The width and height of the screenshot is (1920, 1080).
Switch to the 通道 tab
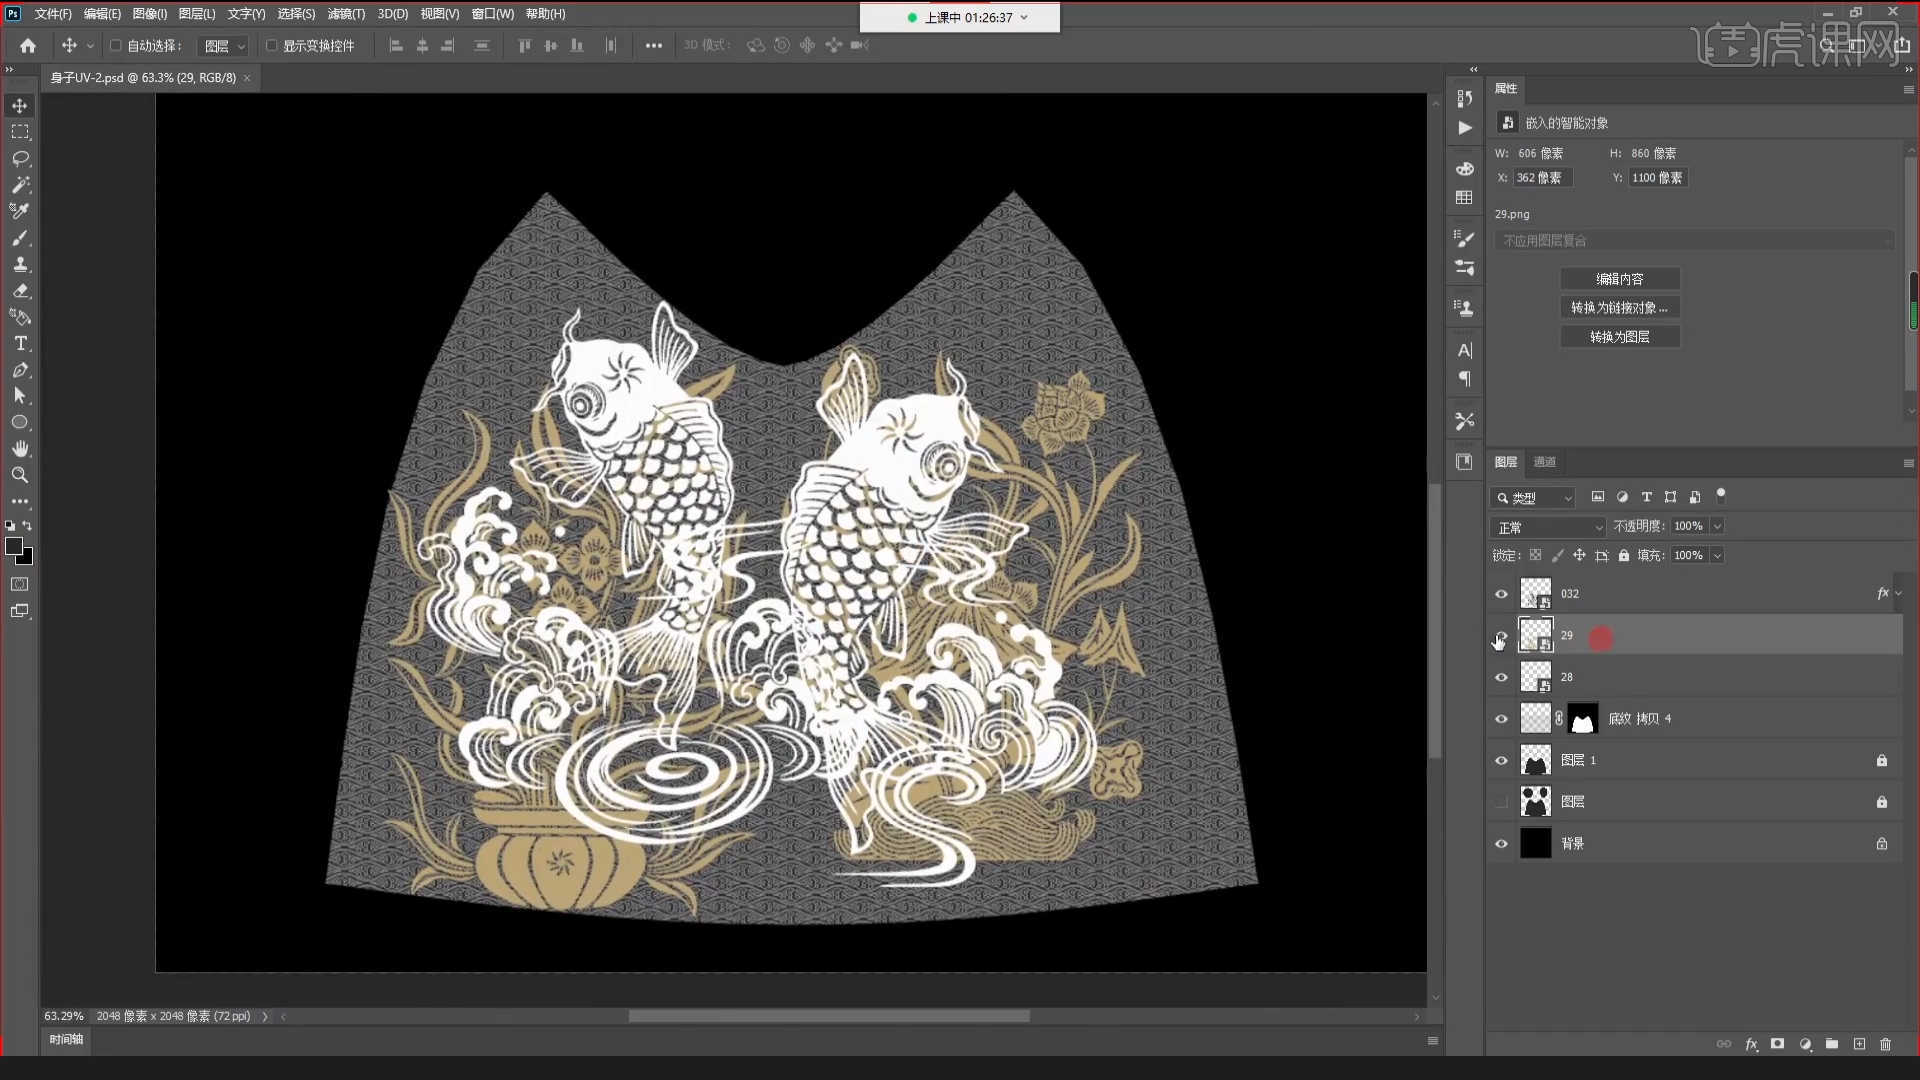(1545, 462)
